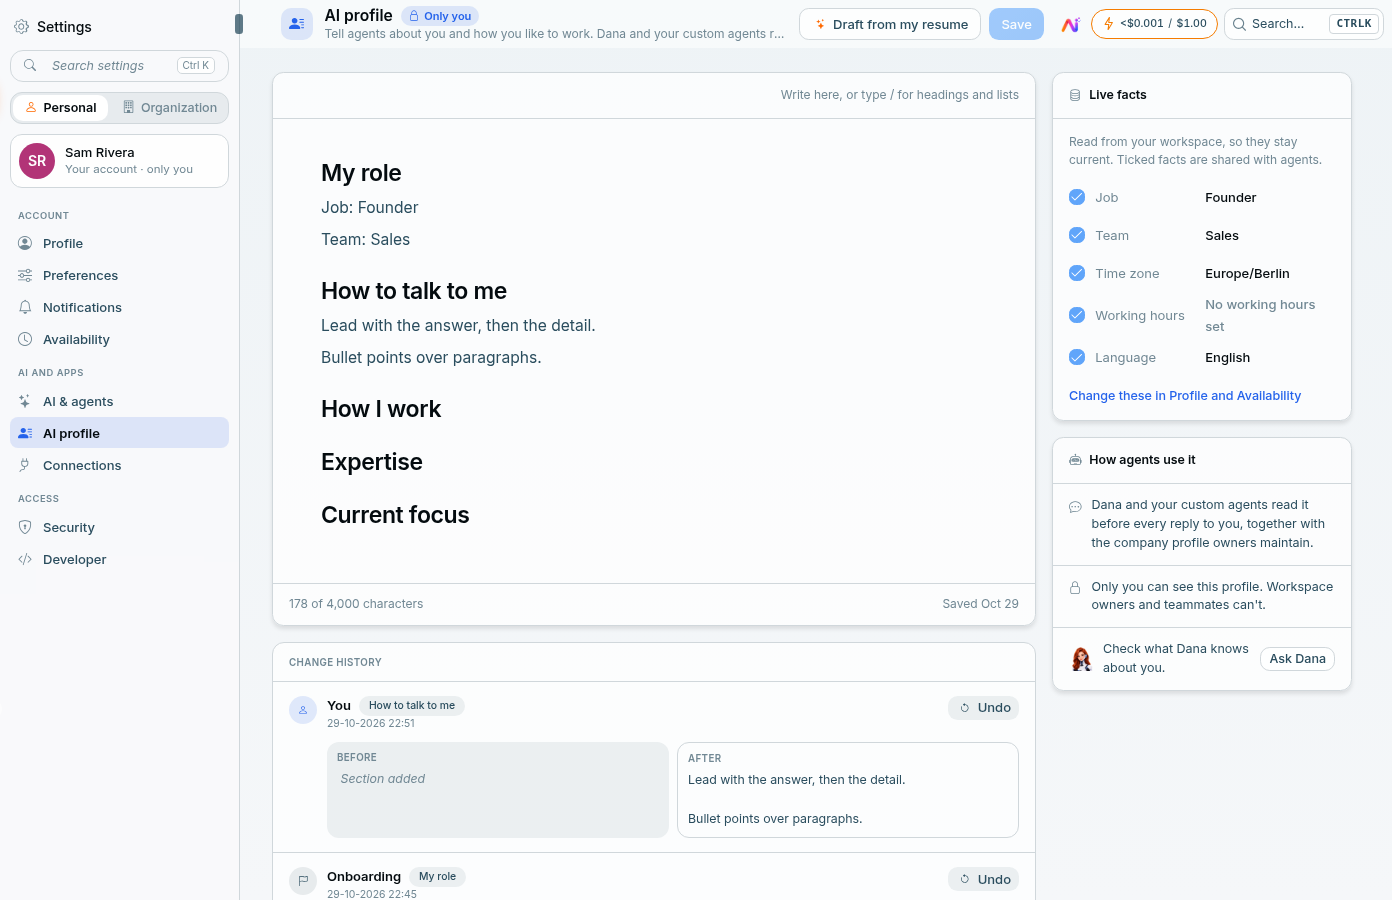Click the Settings gear icon
The height and width of the screenshot is (900, 1392).
click(x=21, y=27)
